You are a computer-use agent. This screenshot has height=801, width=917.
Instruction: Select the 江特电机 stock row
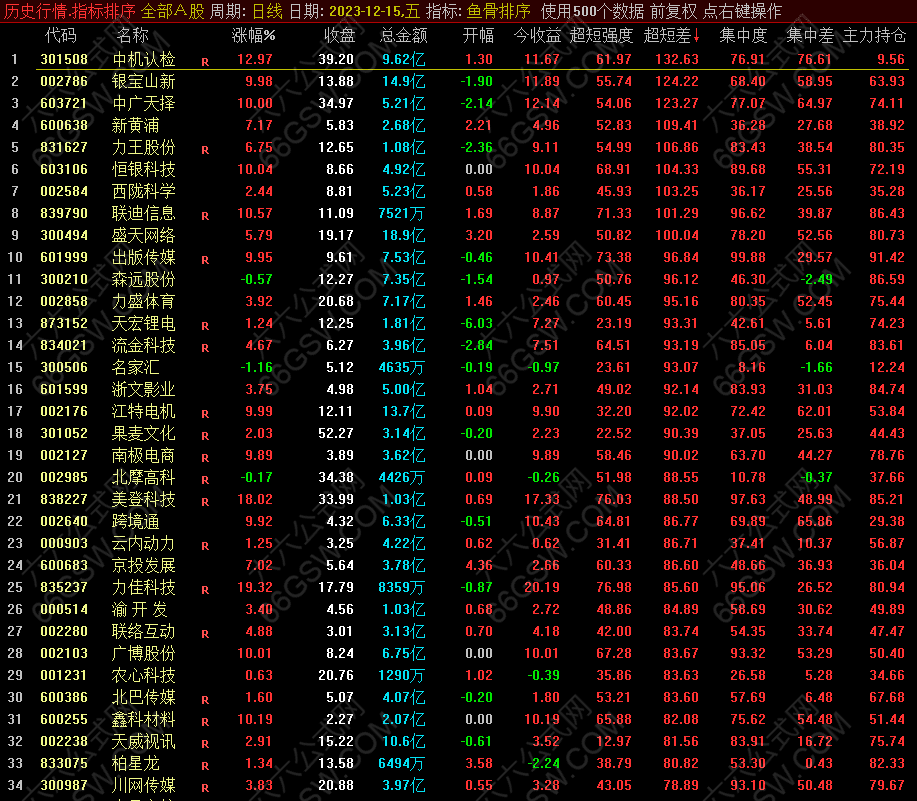[x=143, y=412]
